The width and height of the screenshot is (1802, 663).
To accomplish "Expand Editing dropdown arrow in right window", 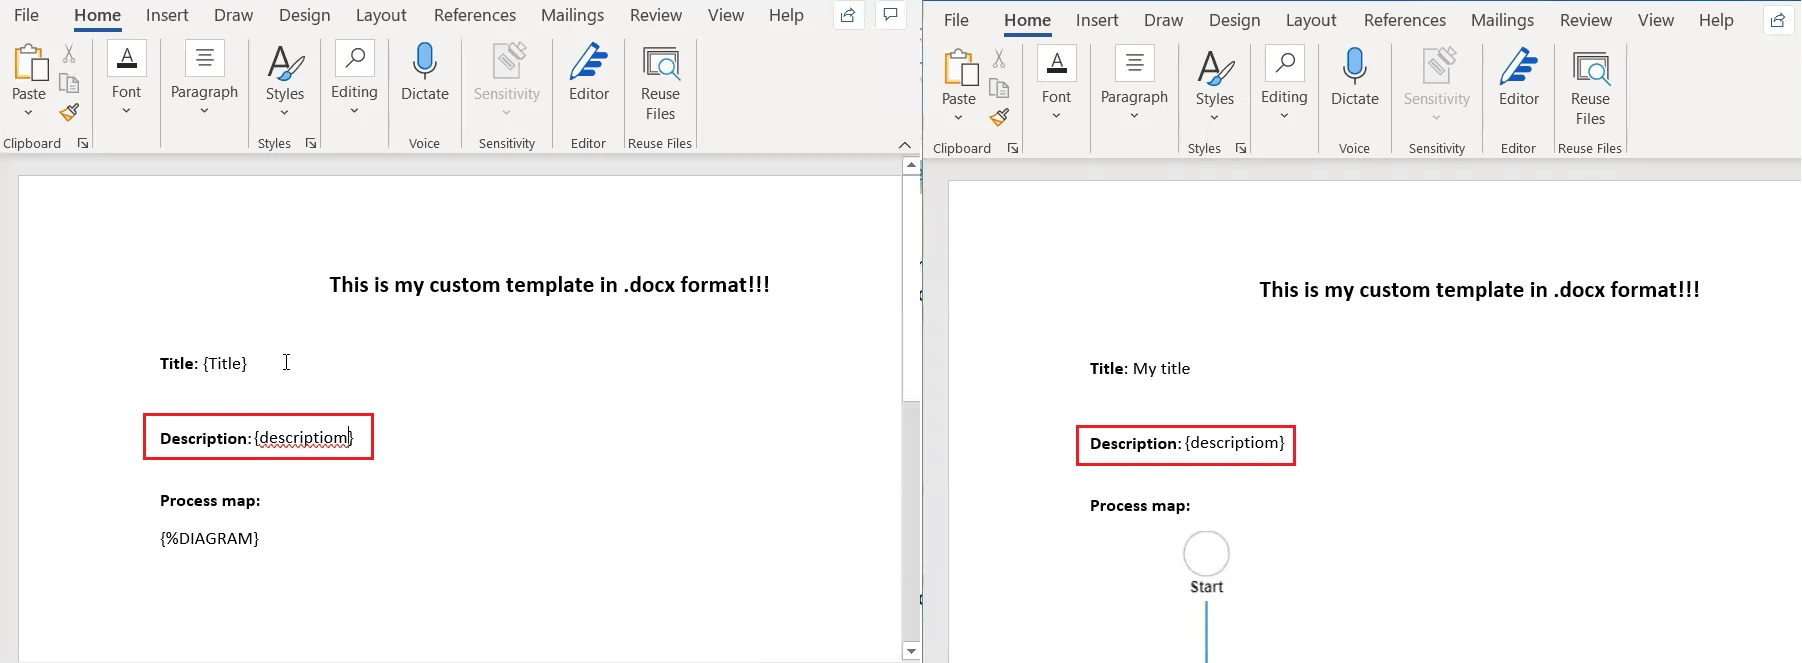I will click(x=1284, y=115).
